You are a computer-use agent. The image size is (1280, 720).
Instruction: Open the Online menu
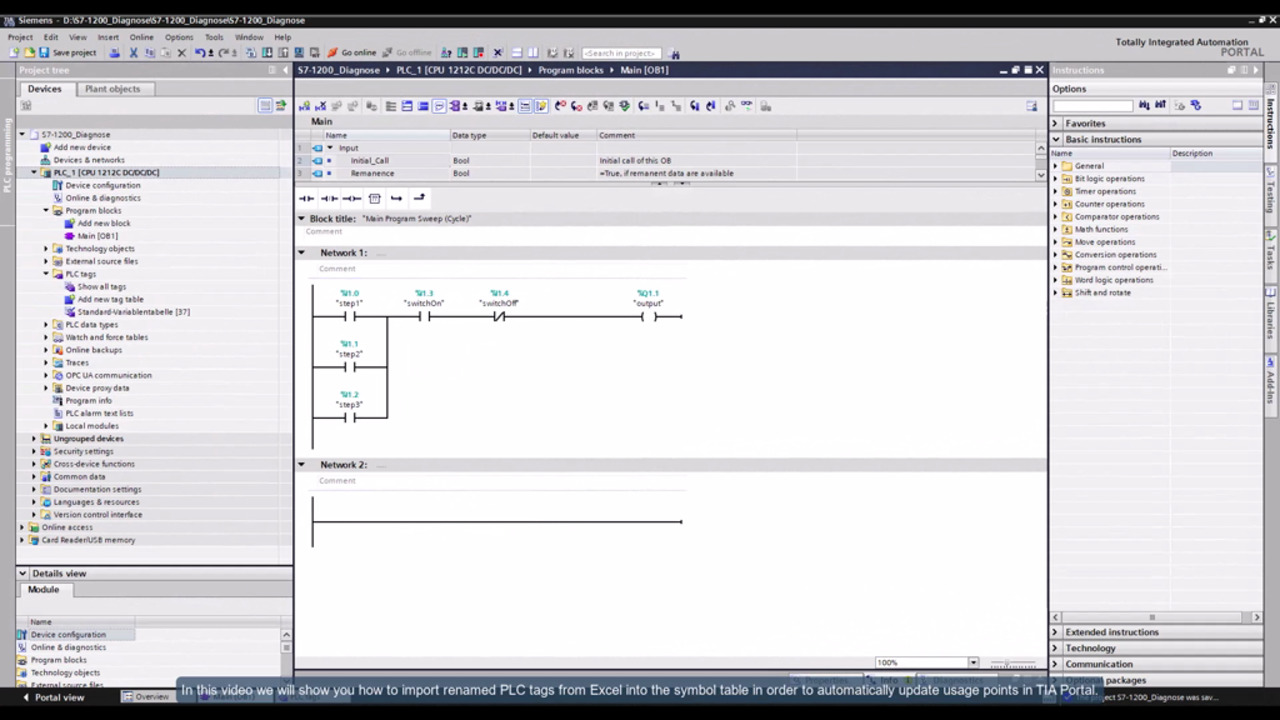(x=141, y=37)
